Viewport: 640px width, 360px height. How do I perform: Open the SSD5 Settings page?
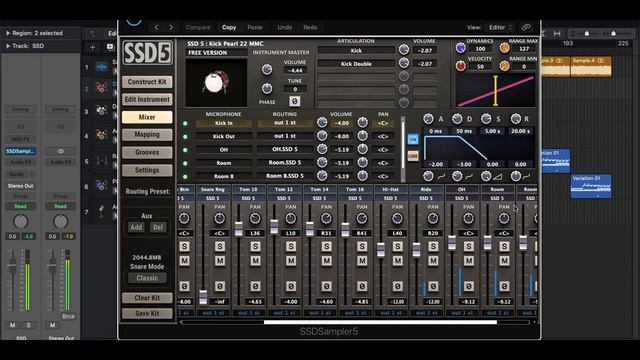(147, 170)
